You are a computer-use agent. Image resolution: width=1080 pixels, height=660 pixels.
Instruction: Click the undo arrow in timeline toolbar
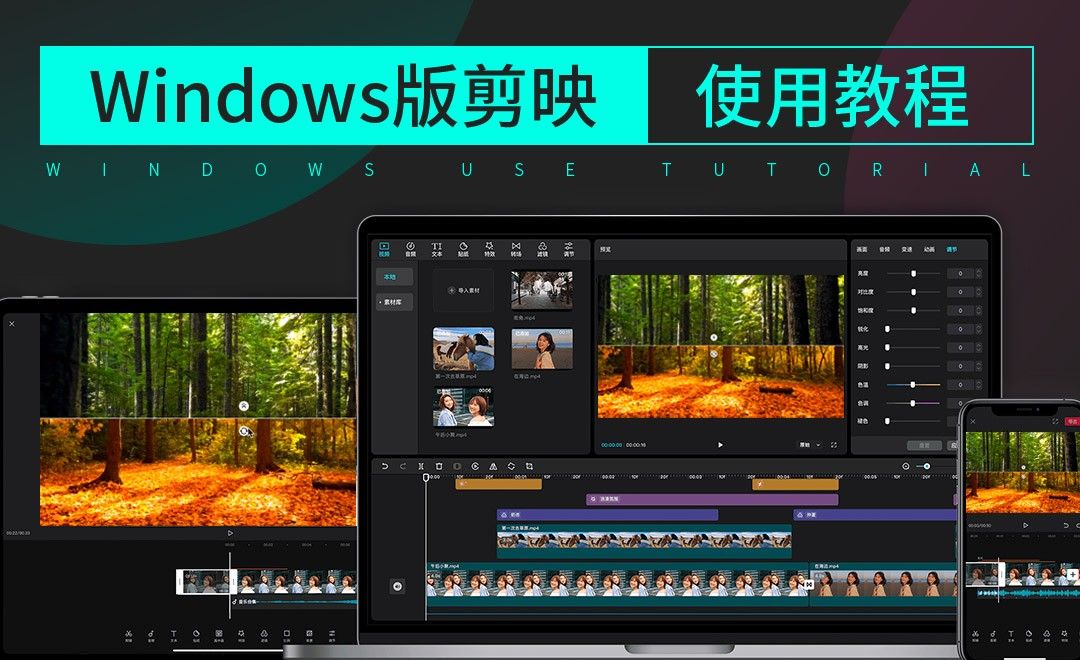[385, 466]
